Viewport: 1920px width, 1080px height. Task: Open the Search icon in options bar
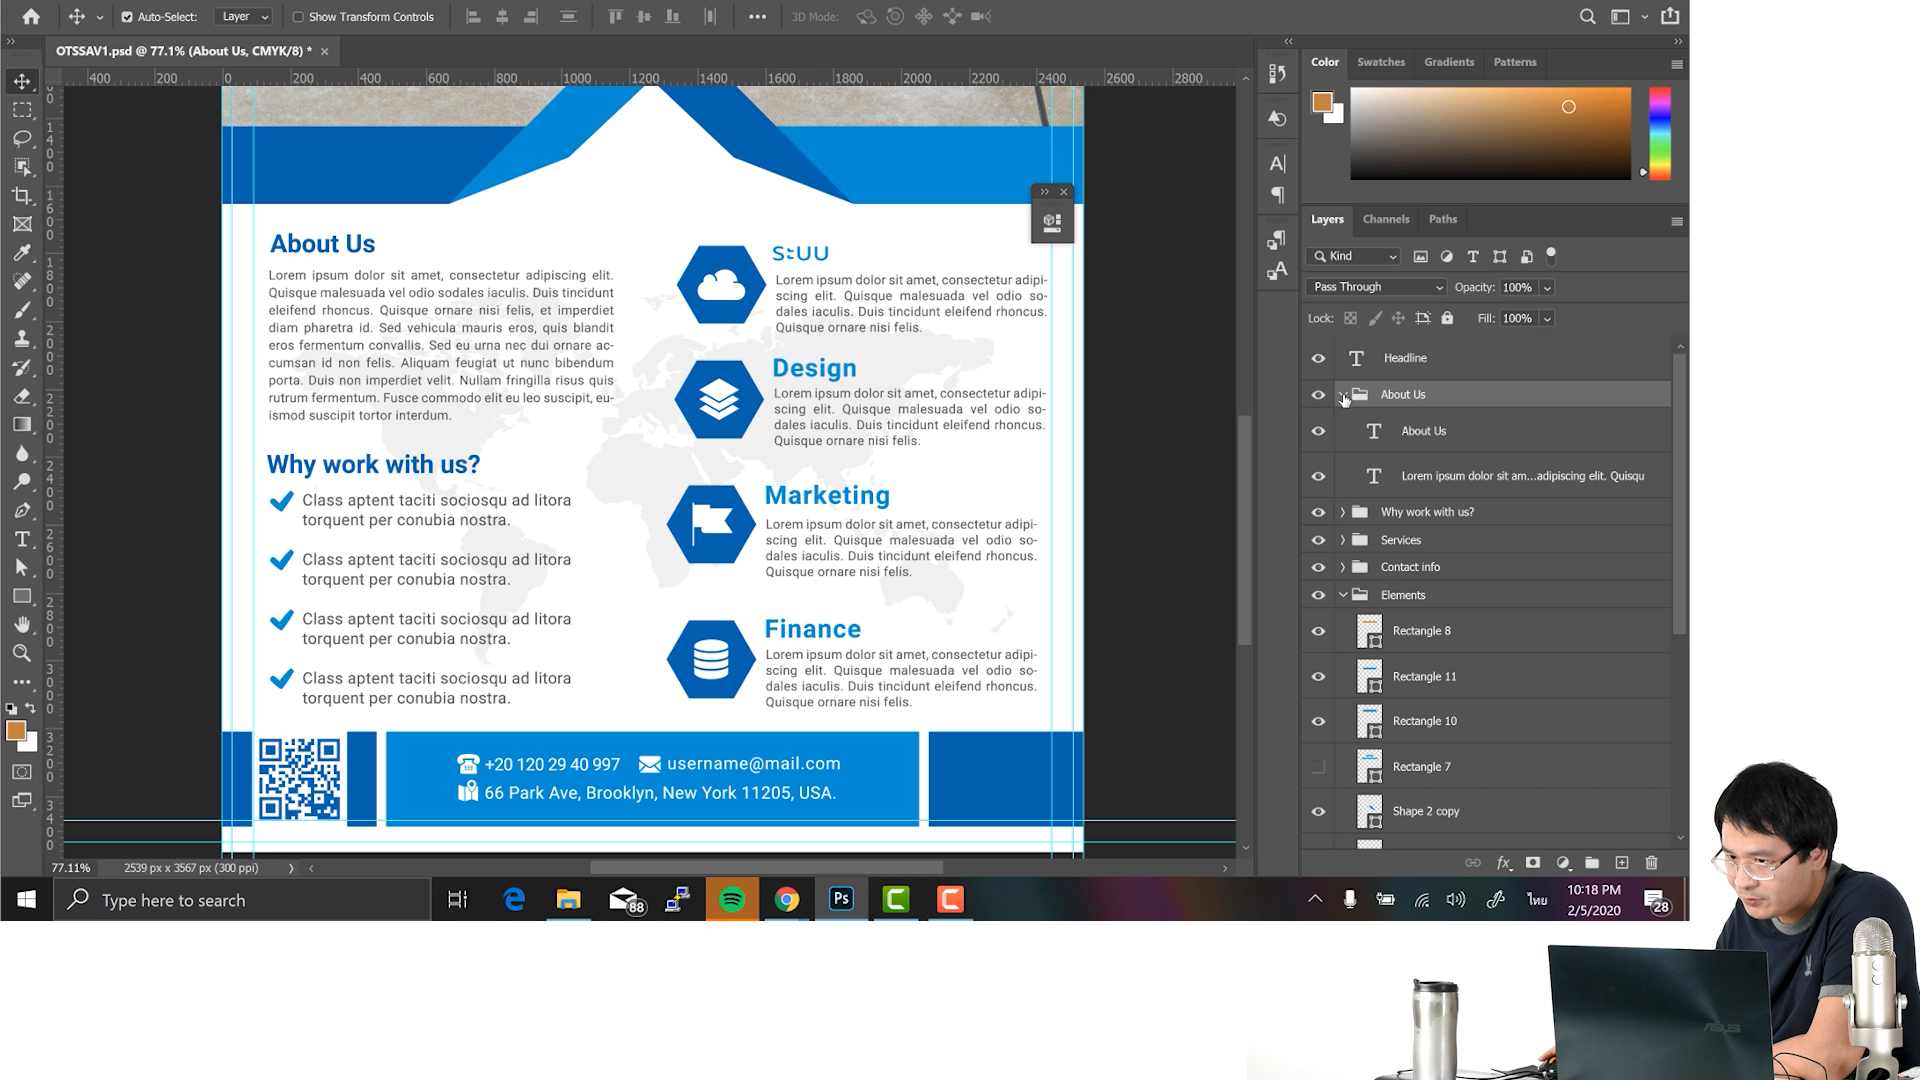(x=1587, y=16)
